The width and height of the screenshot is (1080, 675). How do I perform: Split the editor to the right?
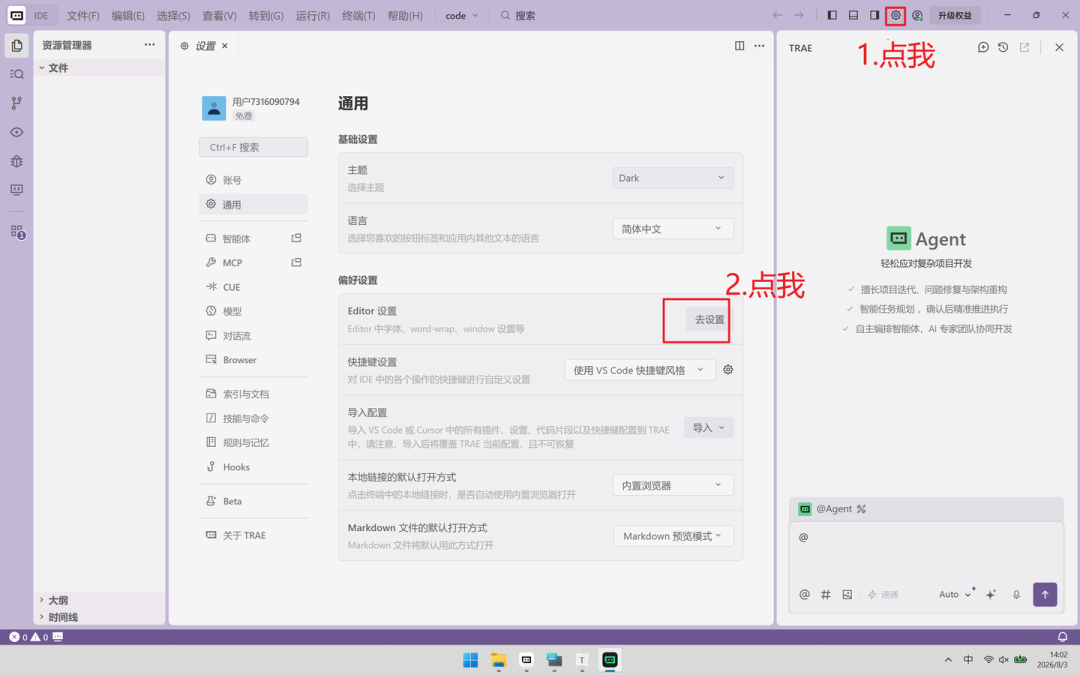coord(739,45)
